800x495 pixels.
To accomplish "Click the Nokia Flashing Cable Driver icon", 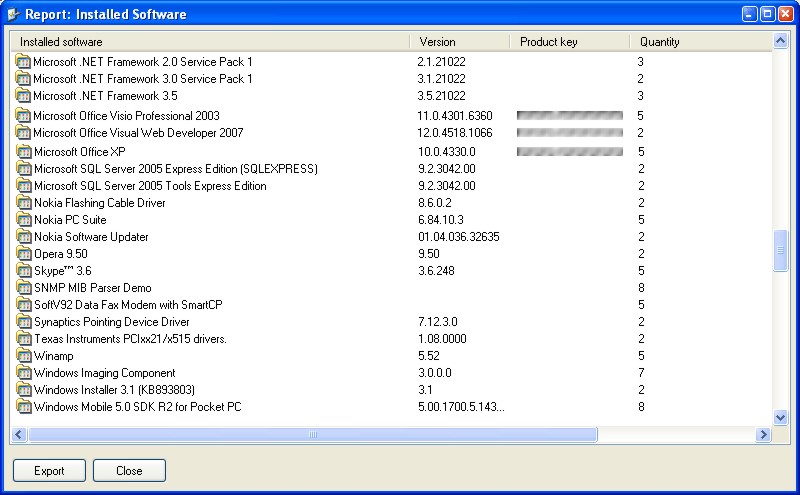I will click(x=23, y=203).
